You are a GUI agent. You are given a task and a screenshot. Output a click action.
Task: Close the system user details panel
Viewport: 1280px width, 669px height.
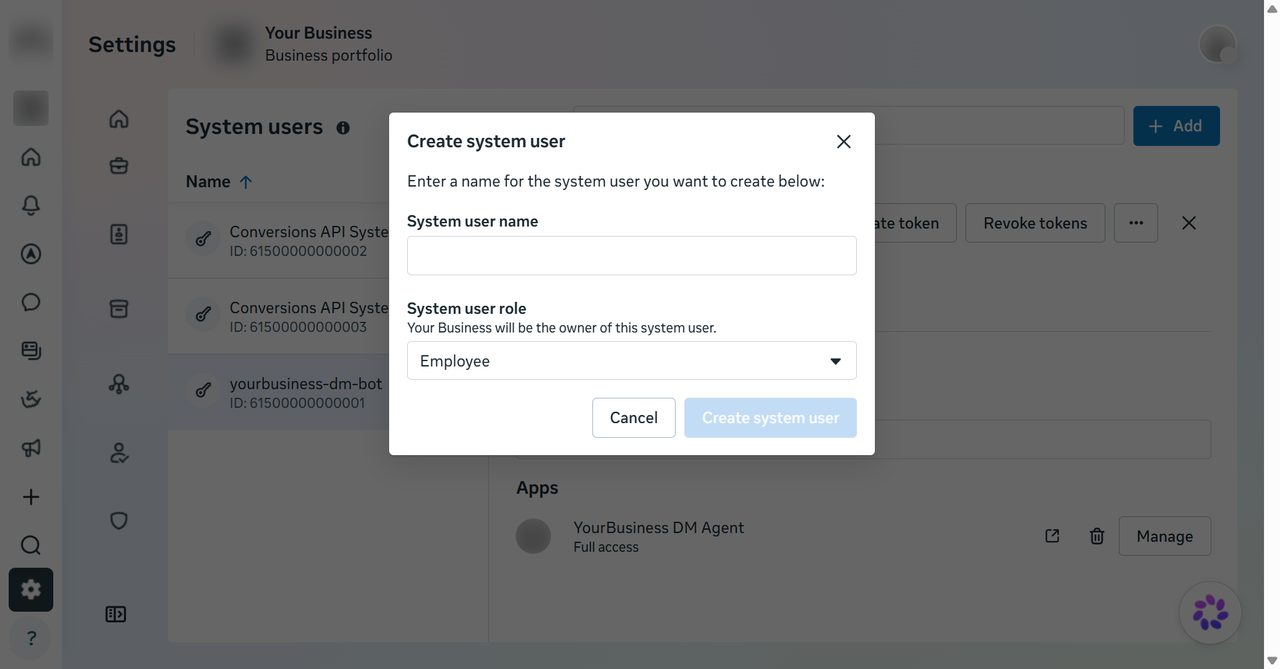tap(1189, 223)
